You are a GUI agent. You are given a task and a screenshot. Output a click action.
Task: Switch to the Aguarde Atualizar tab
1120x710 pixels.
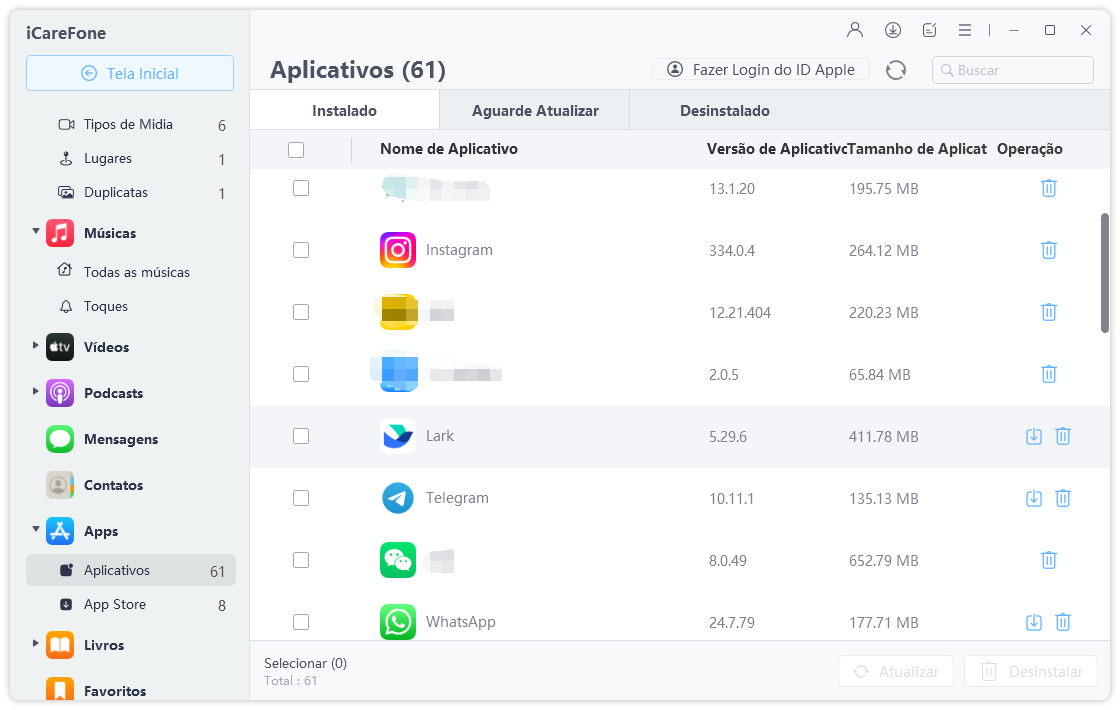pyautogui.click(x=535, y=111)
